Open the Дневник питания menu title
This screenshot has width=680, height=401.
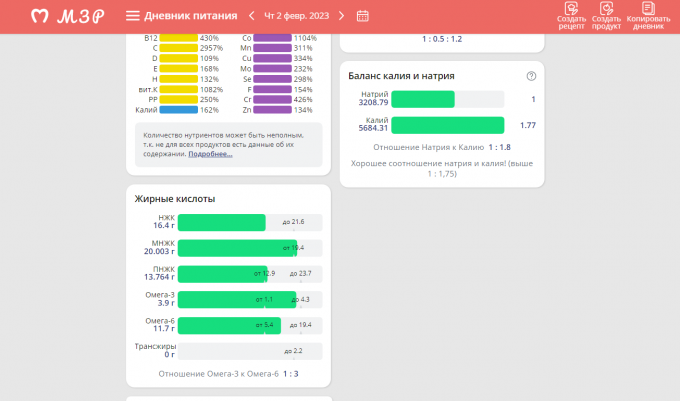point(191,16)
